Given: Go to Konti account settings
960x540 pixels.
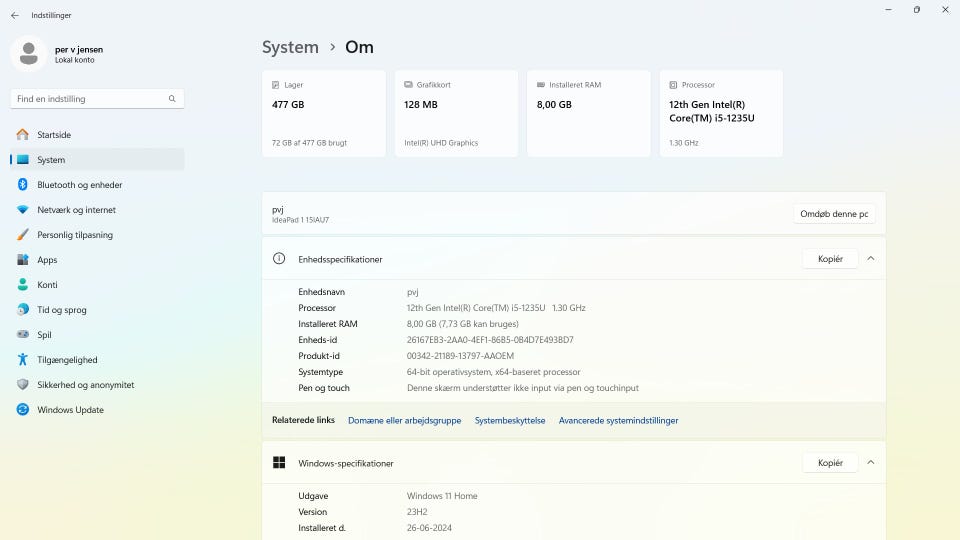Looking at the screenshot, I should click(x=47, y=285).
